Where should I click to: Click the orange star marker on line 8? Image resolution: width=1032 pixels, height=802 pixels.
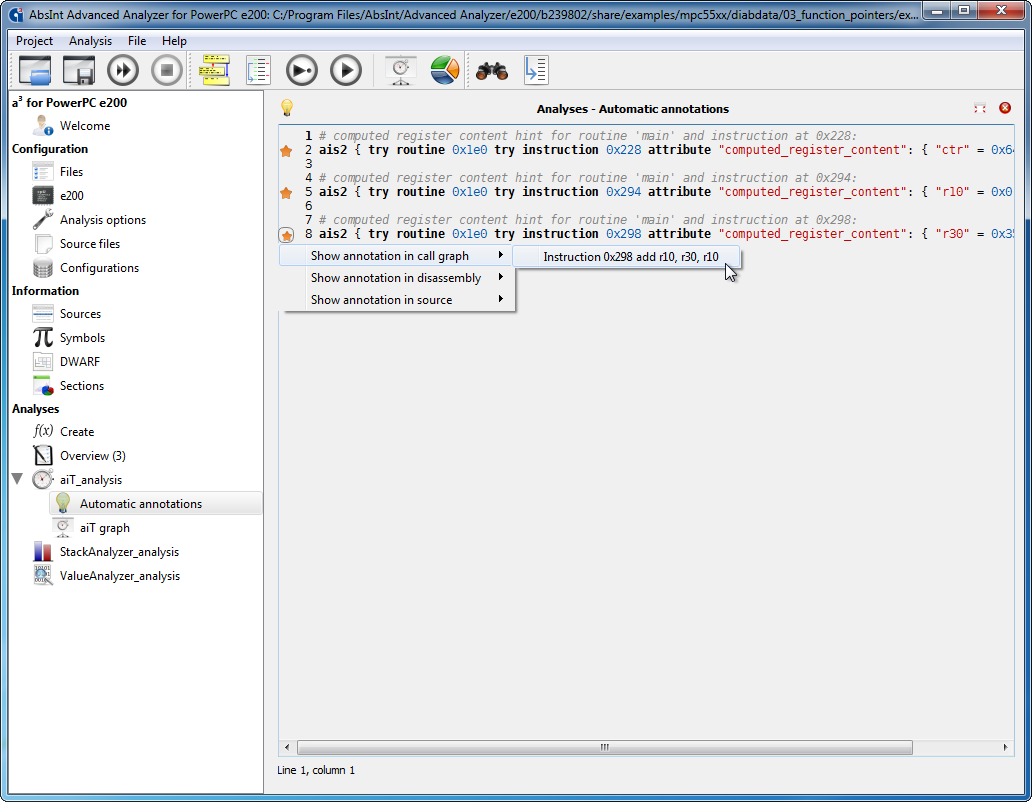pyautogui.click(x=286, y=235)
